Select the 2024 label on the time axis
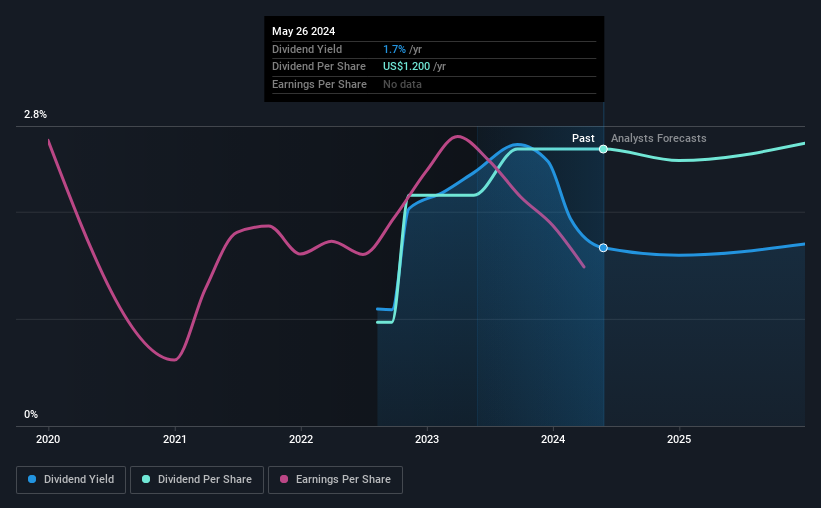The image size is (821, 508). tap(553, 439)
